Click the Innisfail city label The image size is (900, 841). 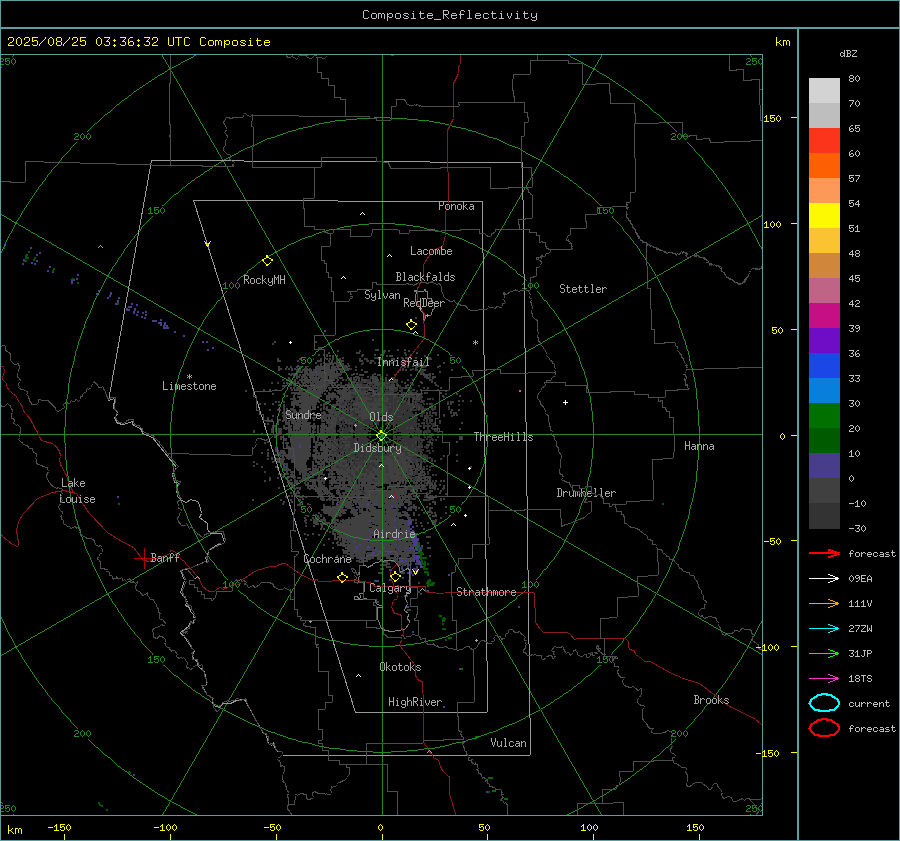[x=403, y=362]
